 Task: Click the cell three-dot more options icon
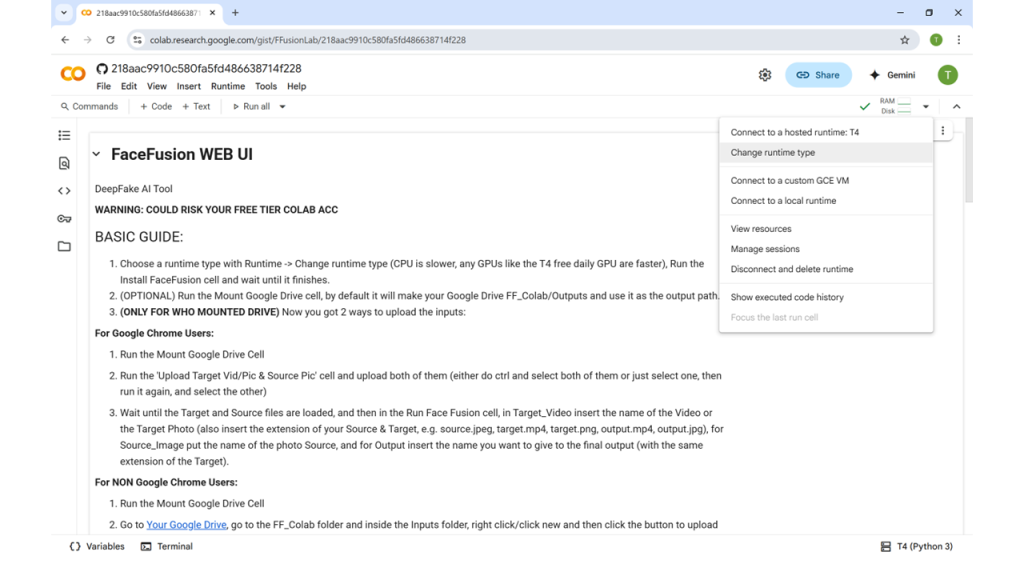tap(942, 131)
